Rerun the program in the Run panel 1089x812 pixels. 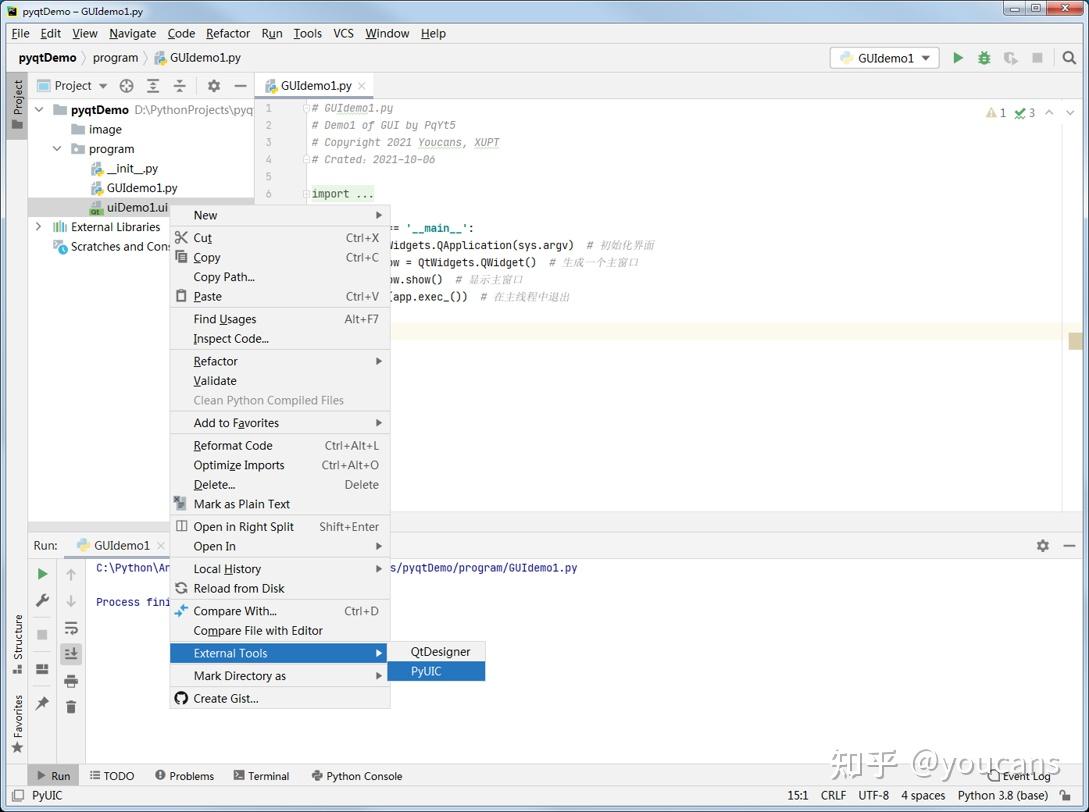tap(42, 575)
